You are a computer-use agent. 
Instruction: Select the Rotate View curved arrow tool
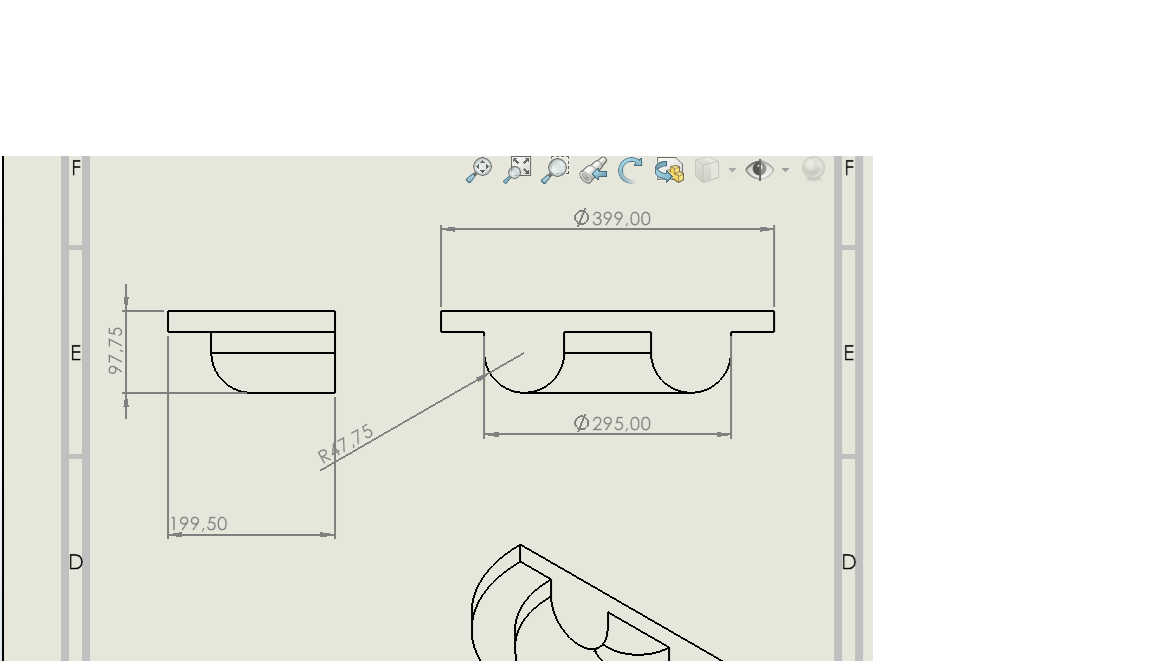tap(630, 171)
